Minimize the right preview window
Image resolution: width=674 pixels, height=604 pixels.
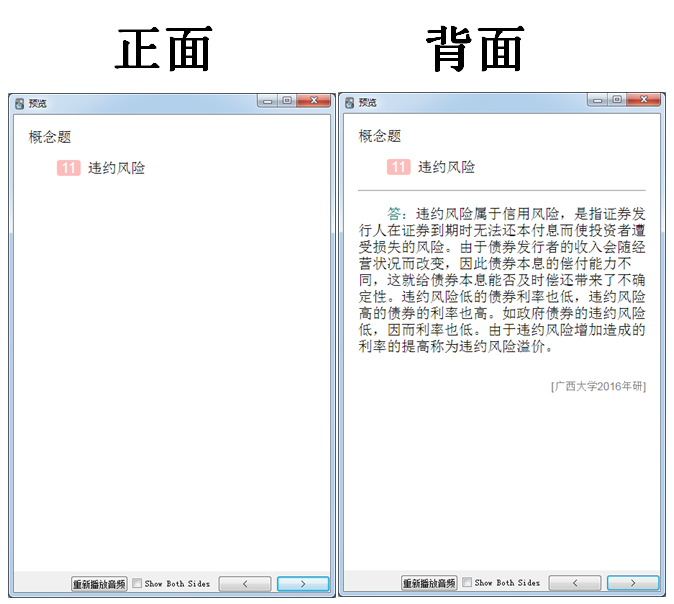597,100
